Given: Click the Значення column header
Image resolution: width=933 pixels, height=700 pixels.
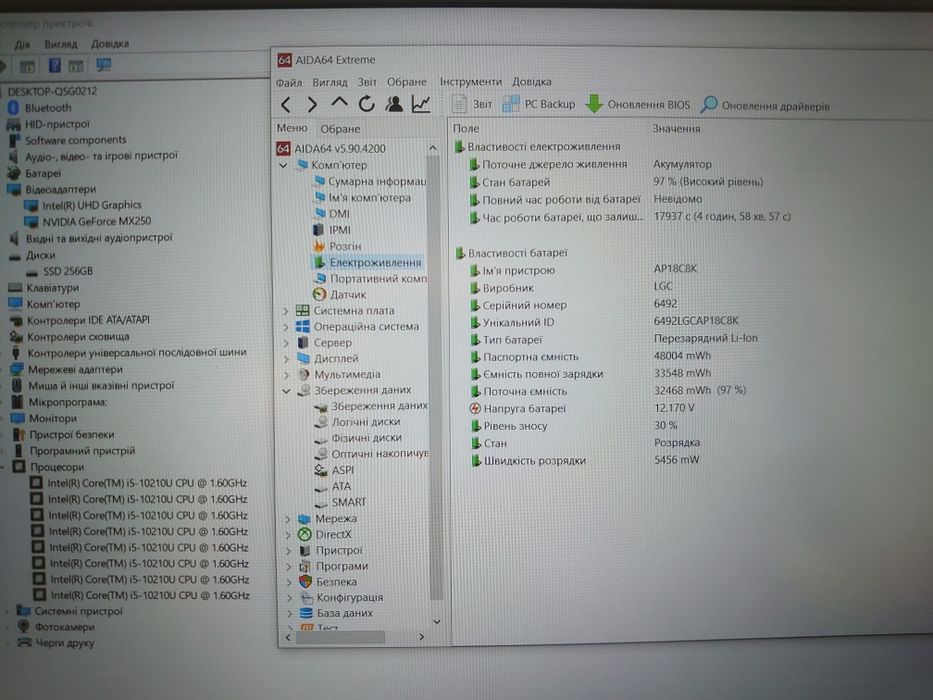Looking at the screenshot, I should 676,129.
